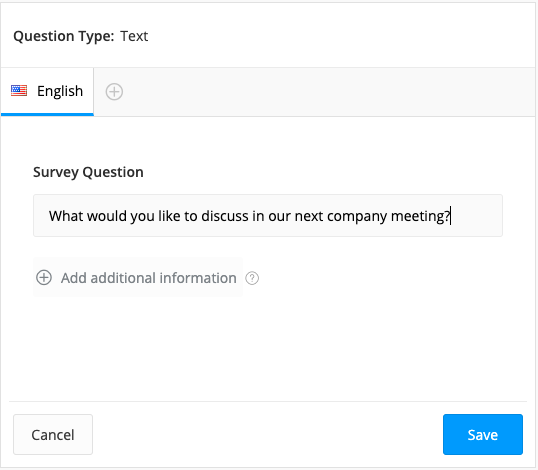Click the Question Type label
The width and height of the screenshot is (538, 470).
(63, 36)
